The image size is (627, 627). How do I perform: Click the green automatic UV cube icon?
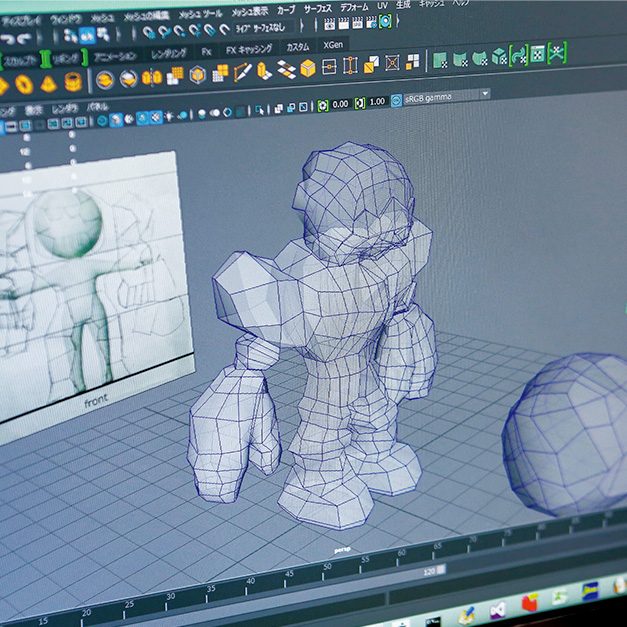pos(499,56)
